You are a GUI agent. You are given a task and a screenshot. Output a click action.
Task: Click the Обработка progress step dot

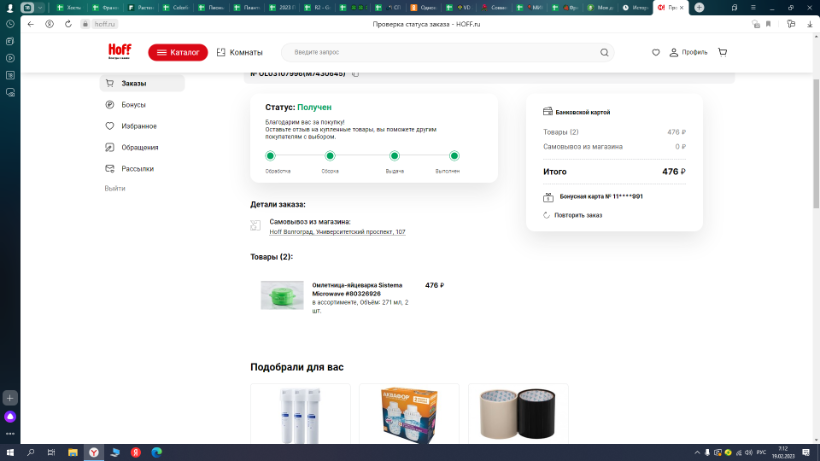(270, 156)
